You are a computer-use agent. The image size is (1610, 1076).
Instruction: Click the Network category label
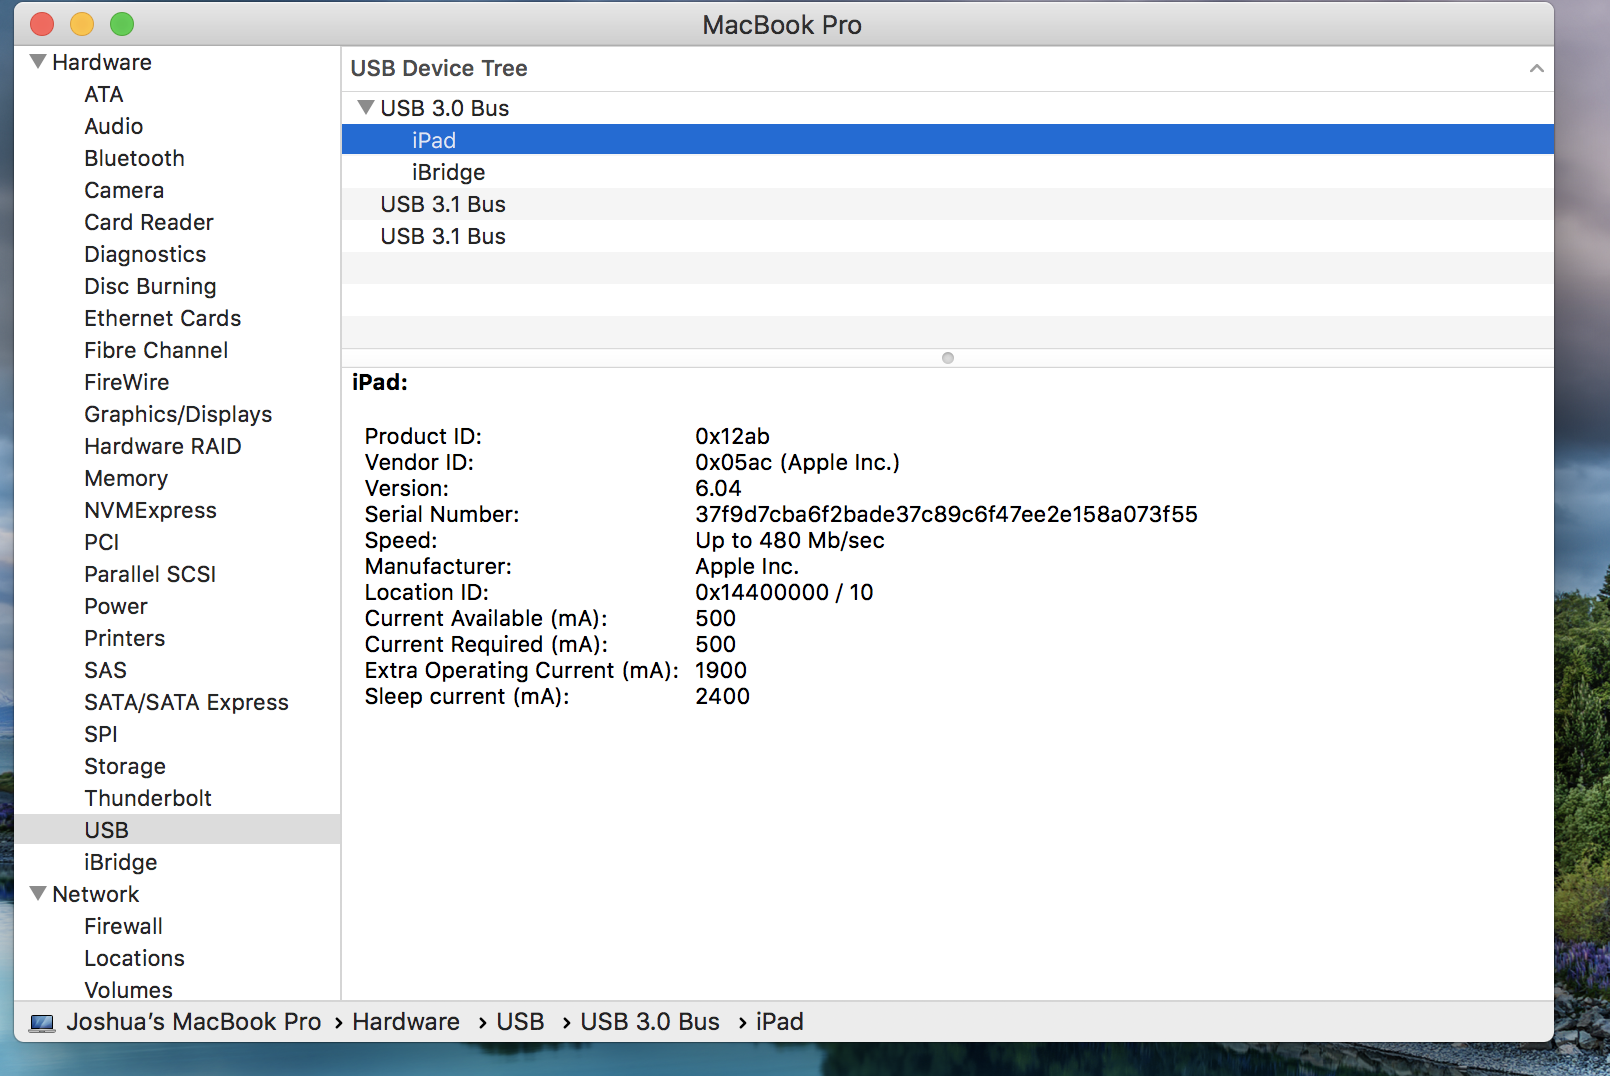pyautogui.click(x=96, y=894)
